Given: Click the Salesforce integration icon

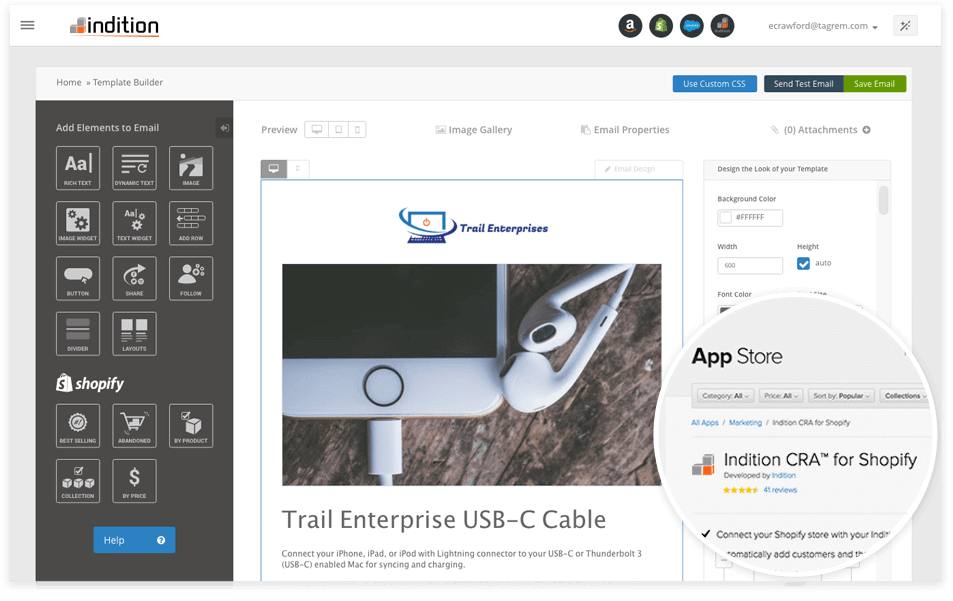Looking at the screenshot, I should click(692, 26).
